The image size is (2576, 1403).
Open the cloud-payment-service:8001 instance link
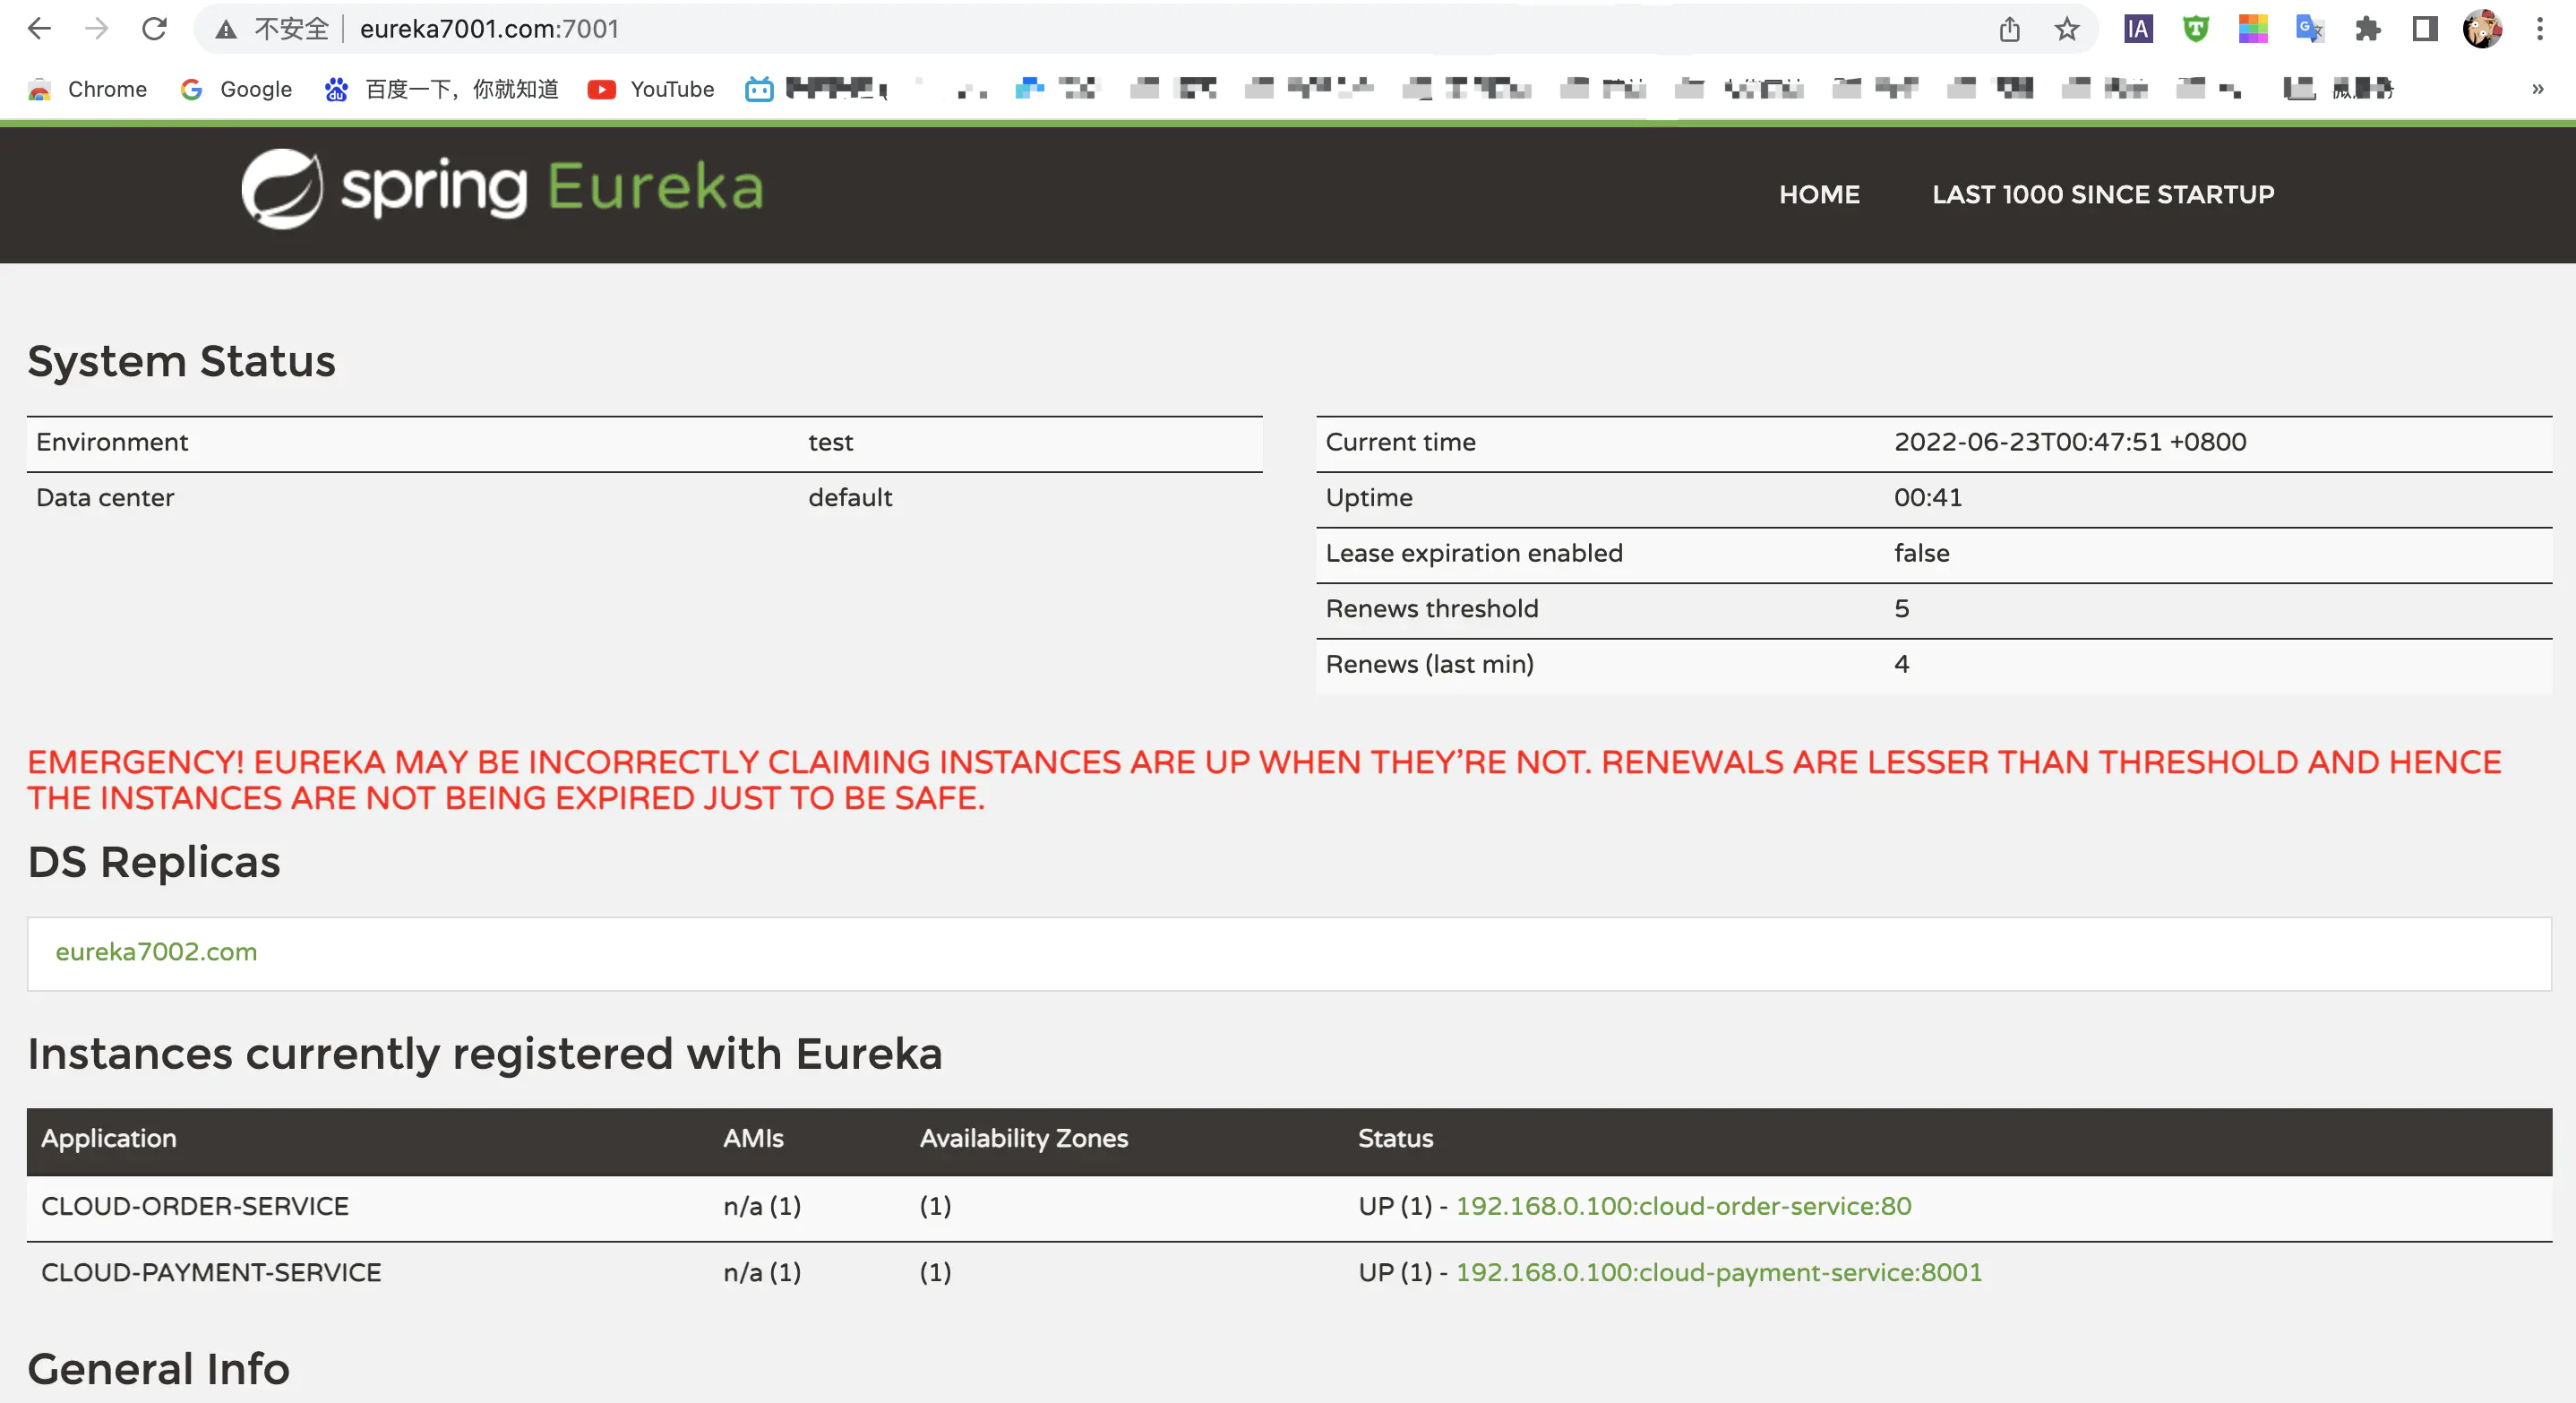coord(1718,1272)
